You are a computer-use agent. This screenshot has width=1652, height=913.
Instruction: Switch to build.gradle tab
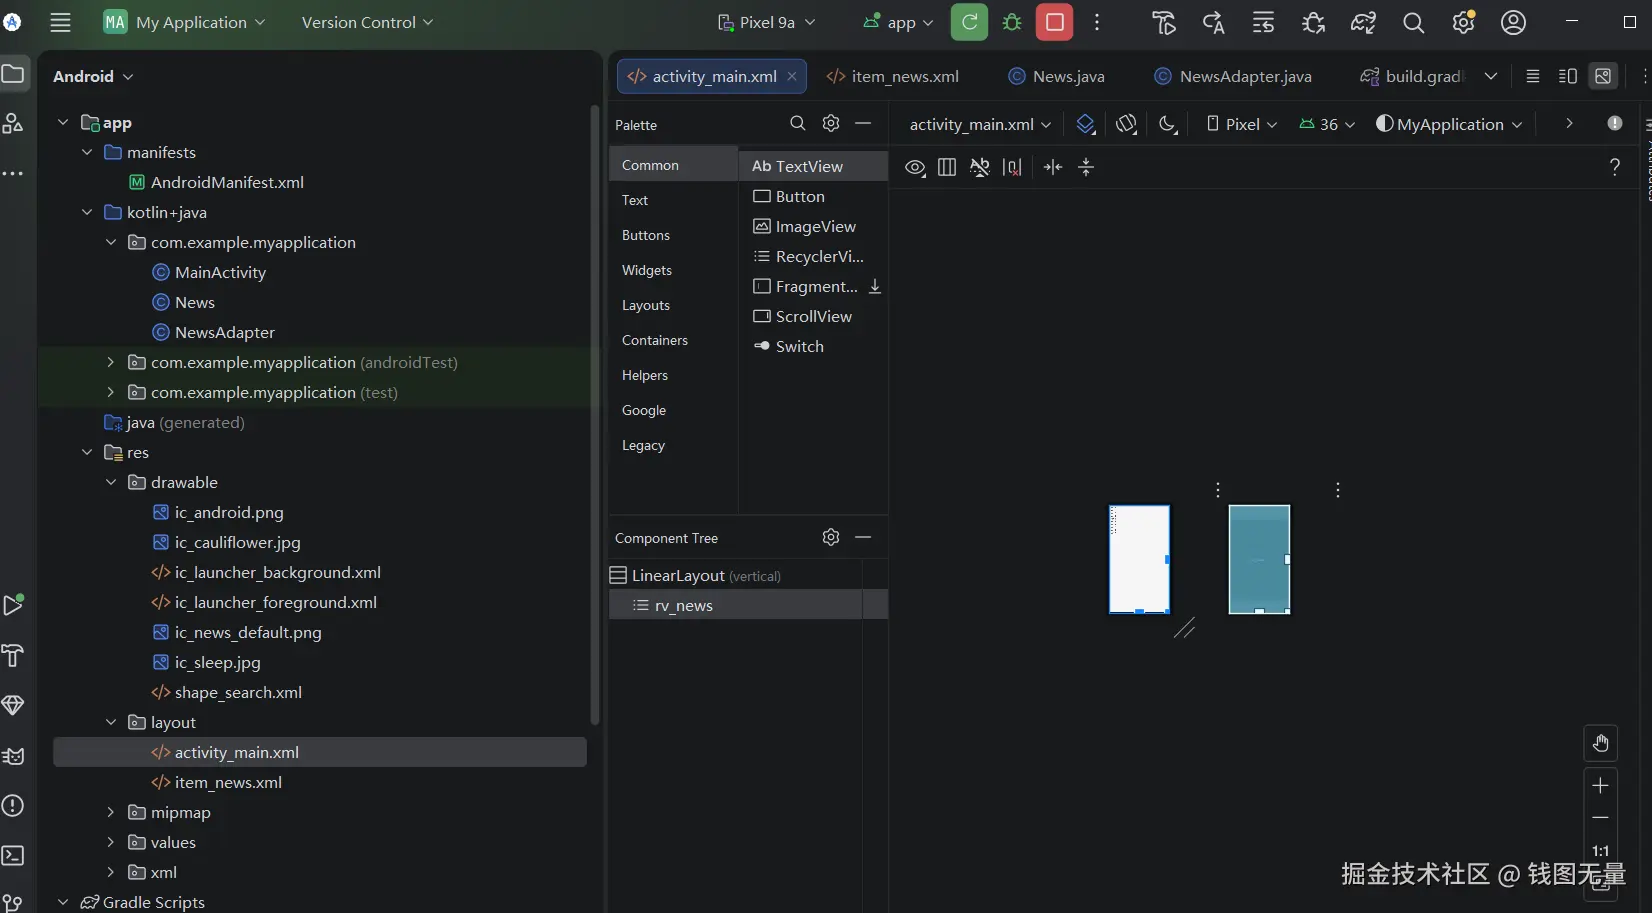(1412, 76)
